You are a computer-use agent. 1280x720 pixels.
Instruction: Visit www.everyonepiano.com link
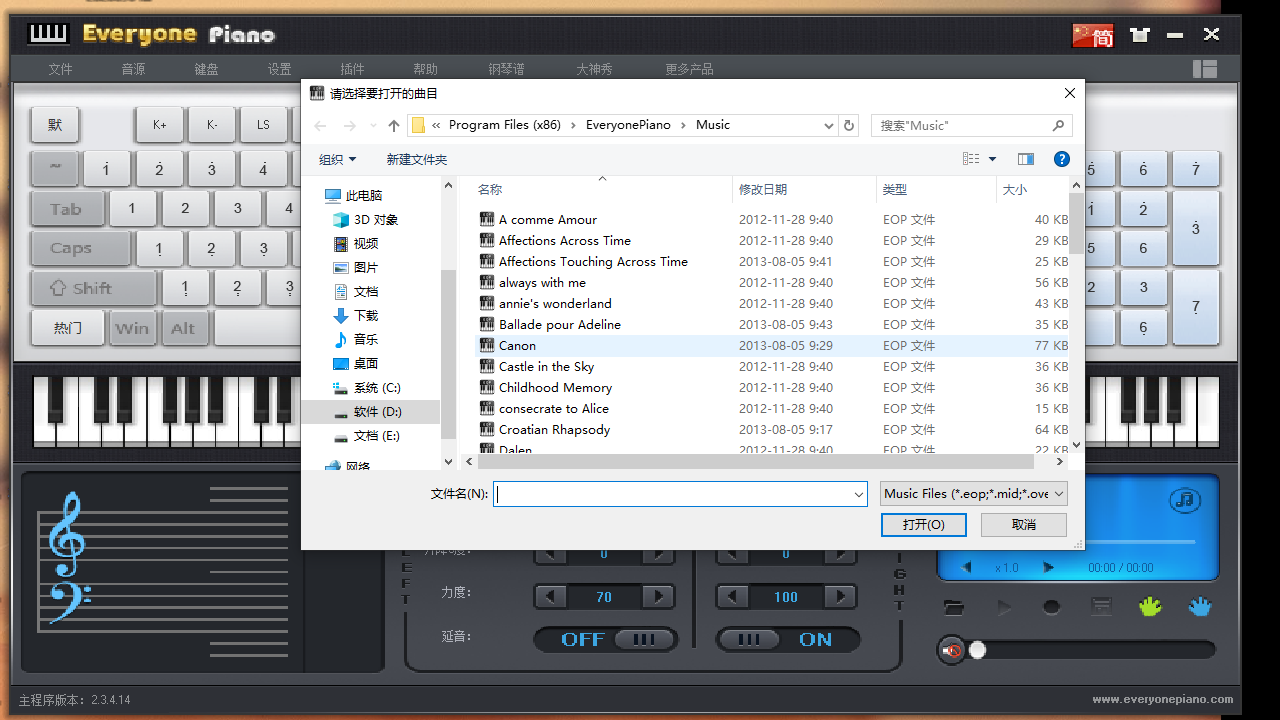[x=1162, y=700]
